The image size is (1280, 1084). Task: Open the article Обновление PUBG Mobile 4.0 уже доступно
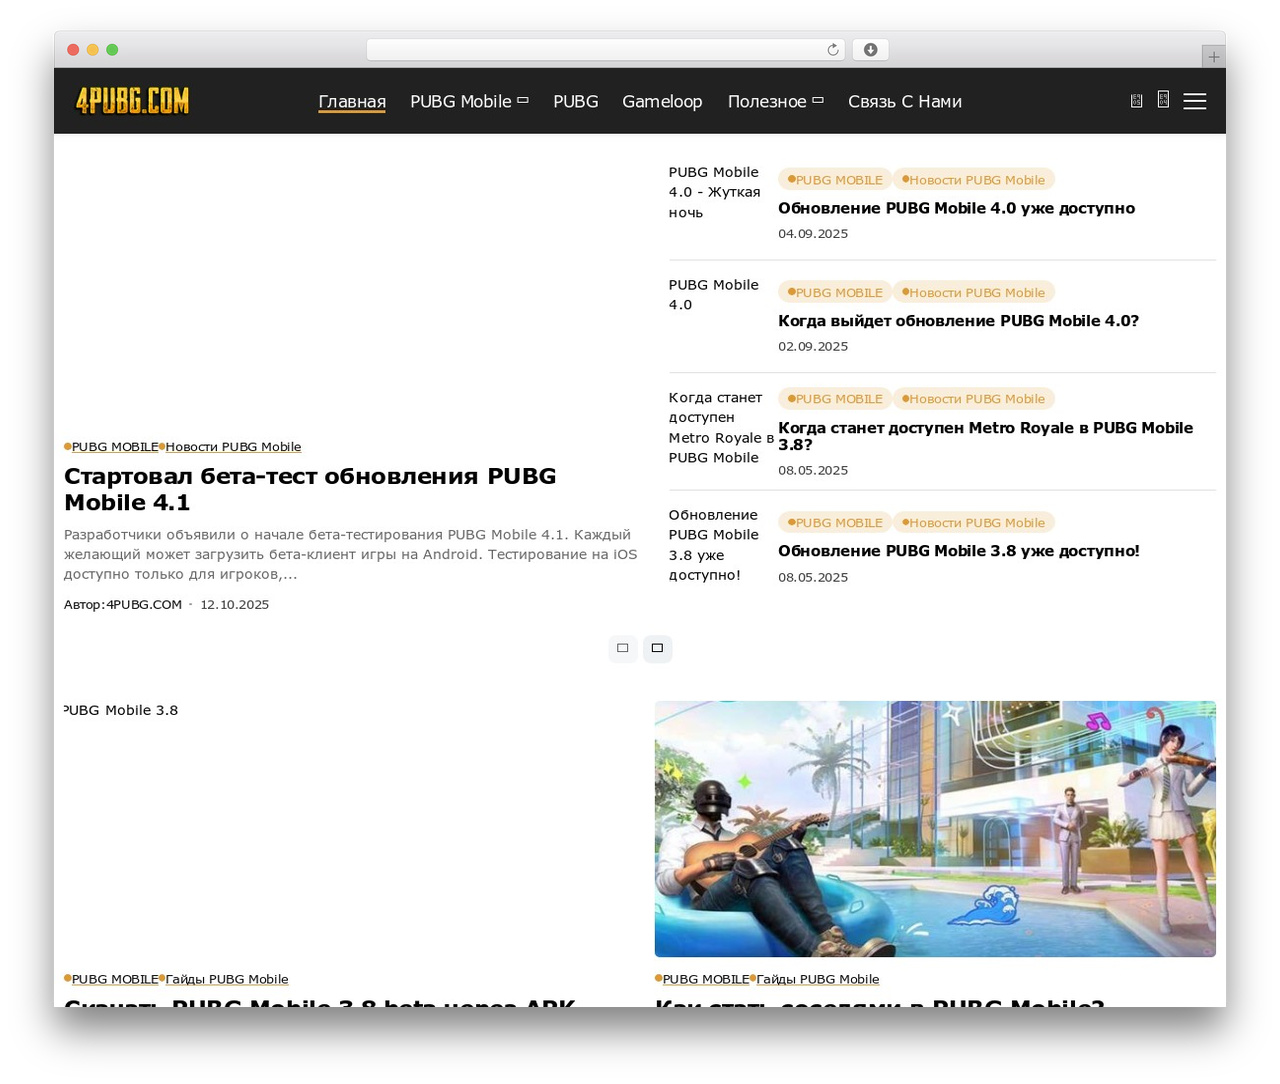pyautogui.click(x=956, y=208)
